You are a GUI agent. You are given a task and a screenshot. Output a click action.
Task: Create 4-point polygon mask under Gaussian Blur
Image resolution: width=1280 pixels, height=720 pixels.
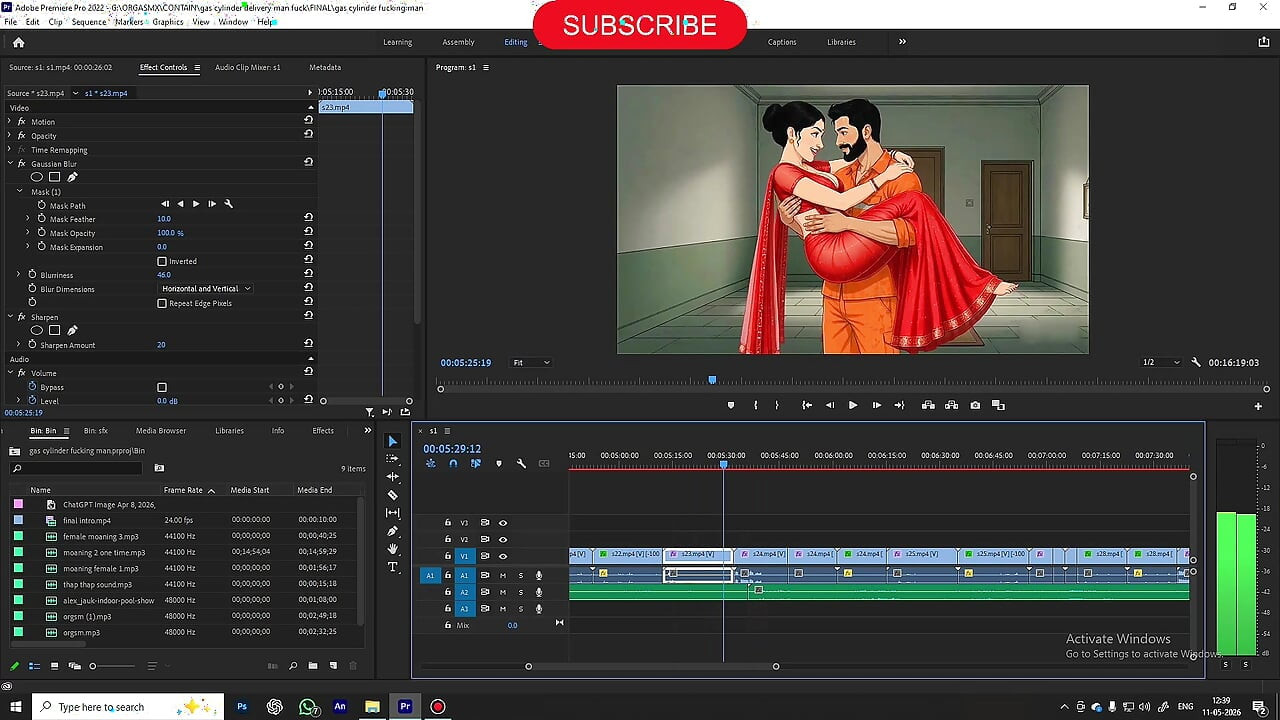tap(54, 177)
